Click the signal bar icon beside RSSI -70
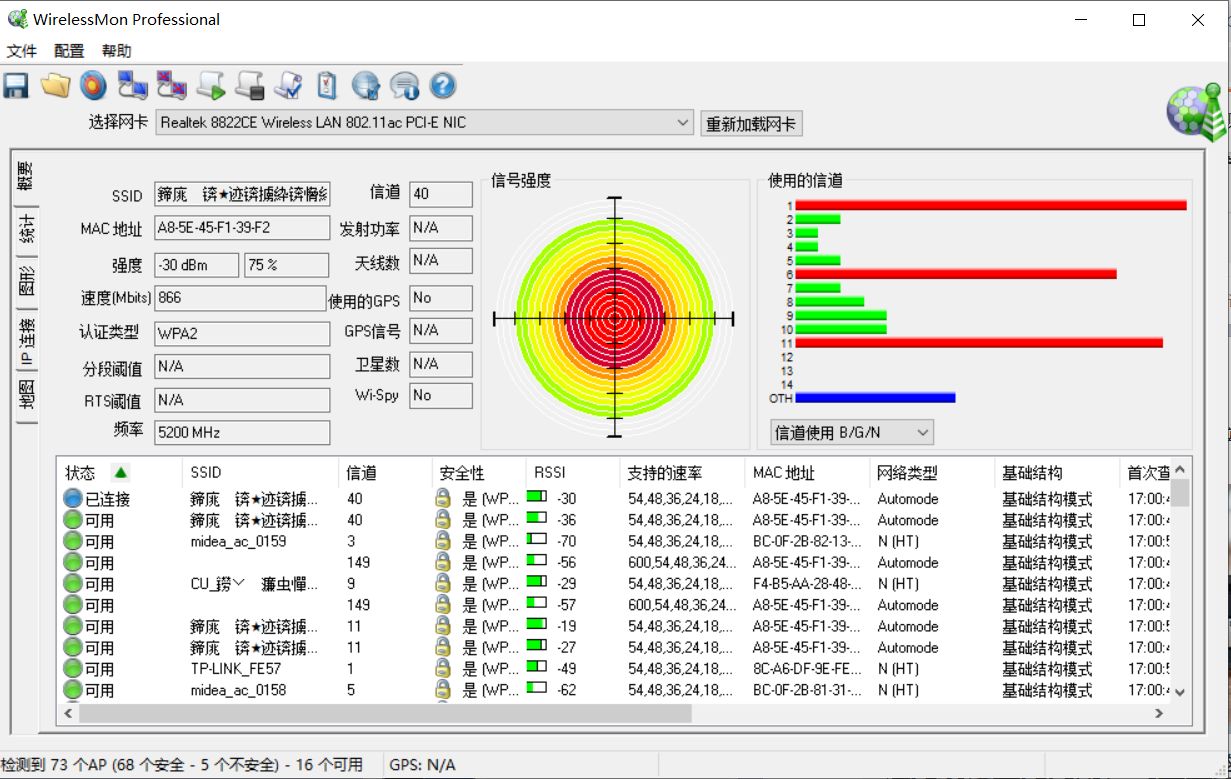The height and width of the screenshot is (779, 1231). coord(537,541)
